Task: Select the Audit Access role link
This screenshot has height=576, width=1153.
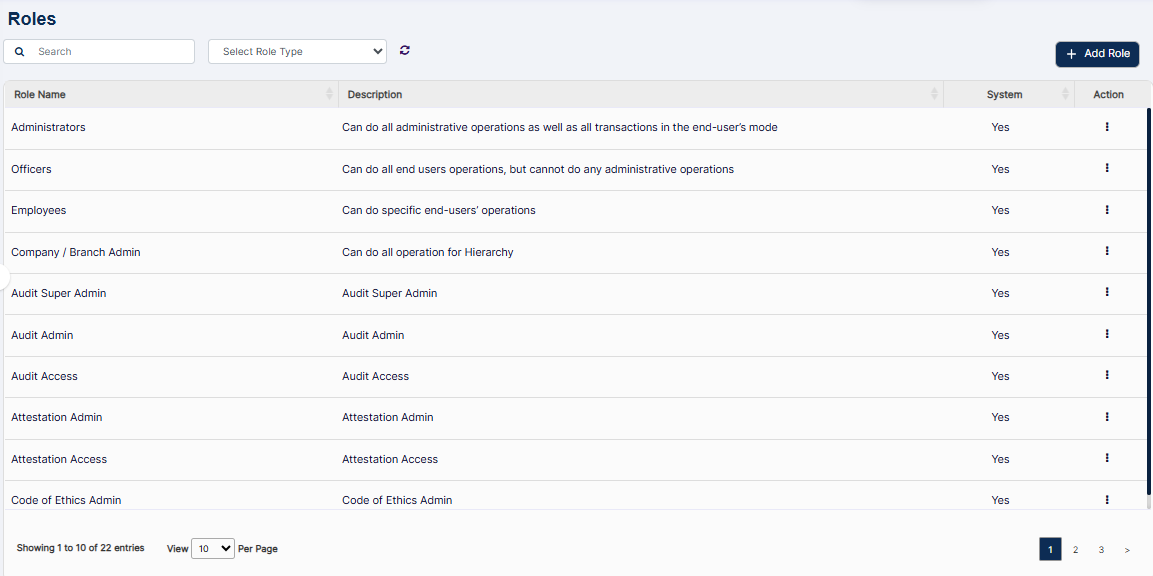Action: click(44, 375)
